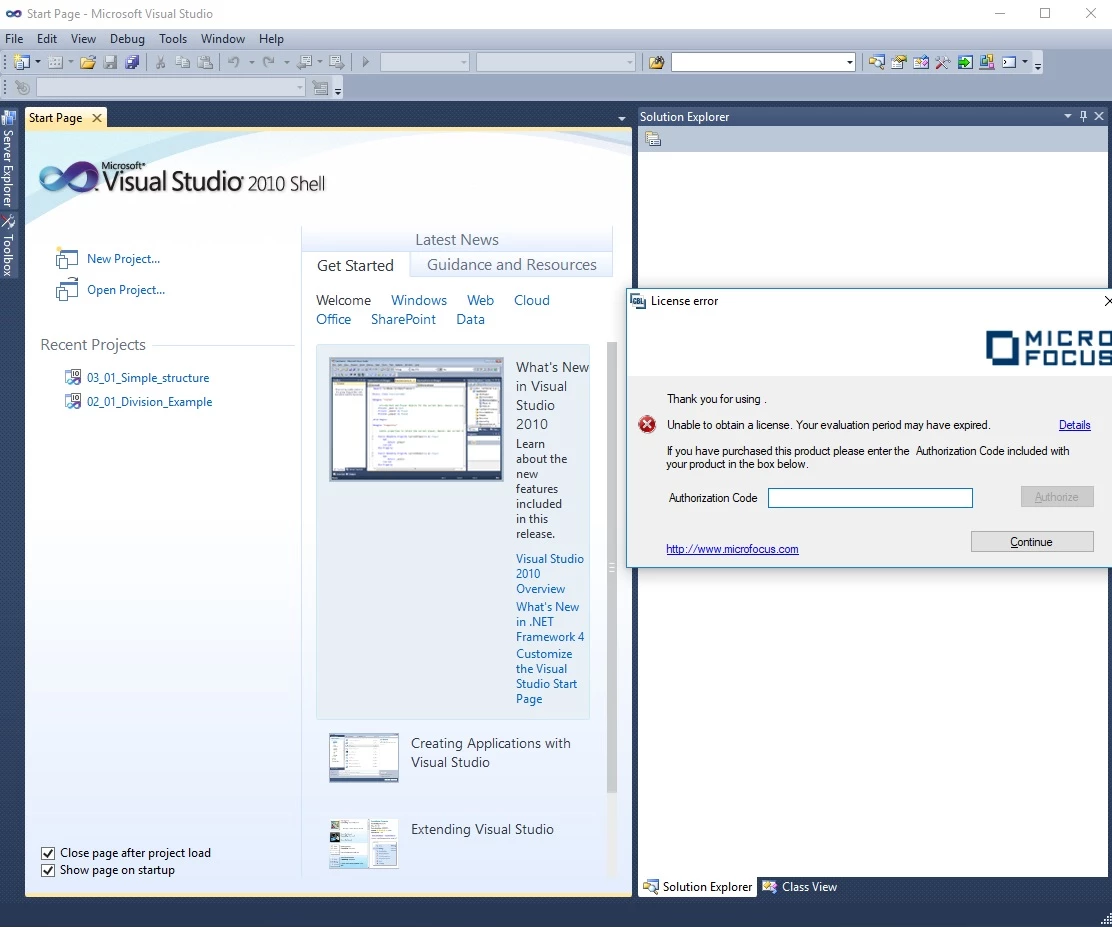
Task: Click the Navigate Forward toolbar icon
Action: click(x=337, y=62)
